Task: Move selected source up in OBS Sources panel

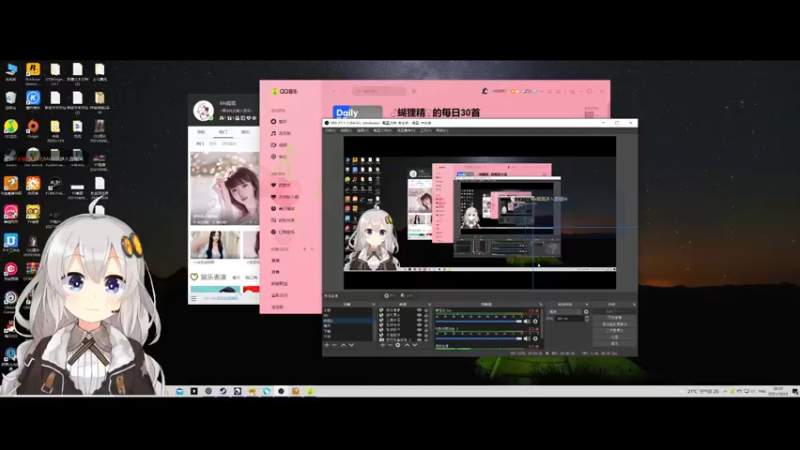Action: click(407, 345)
